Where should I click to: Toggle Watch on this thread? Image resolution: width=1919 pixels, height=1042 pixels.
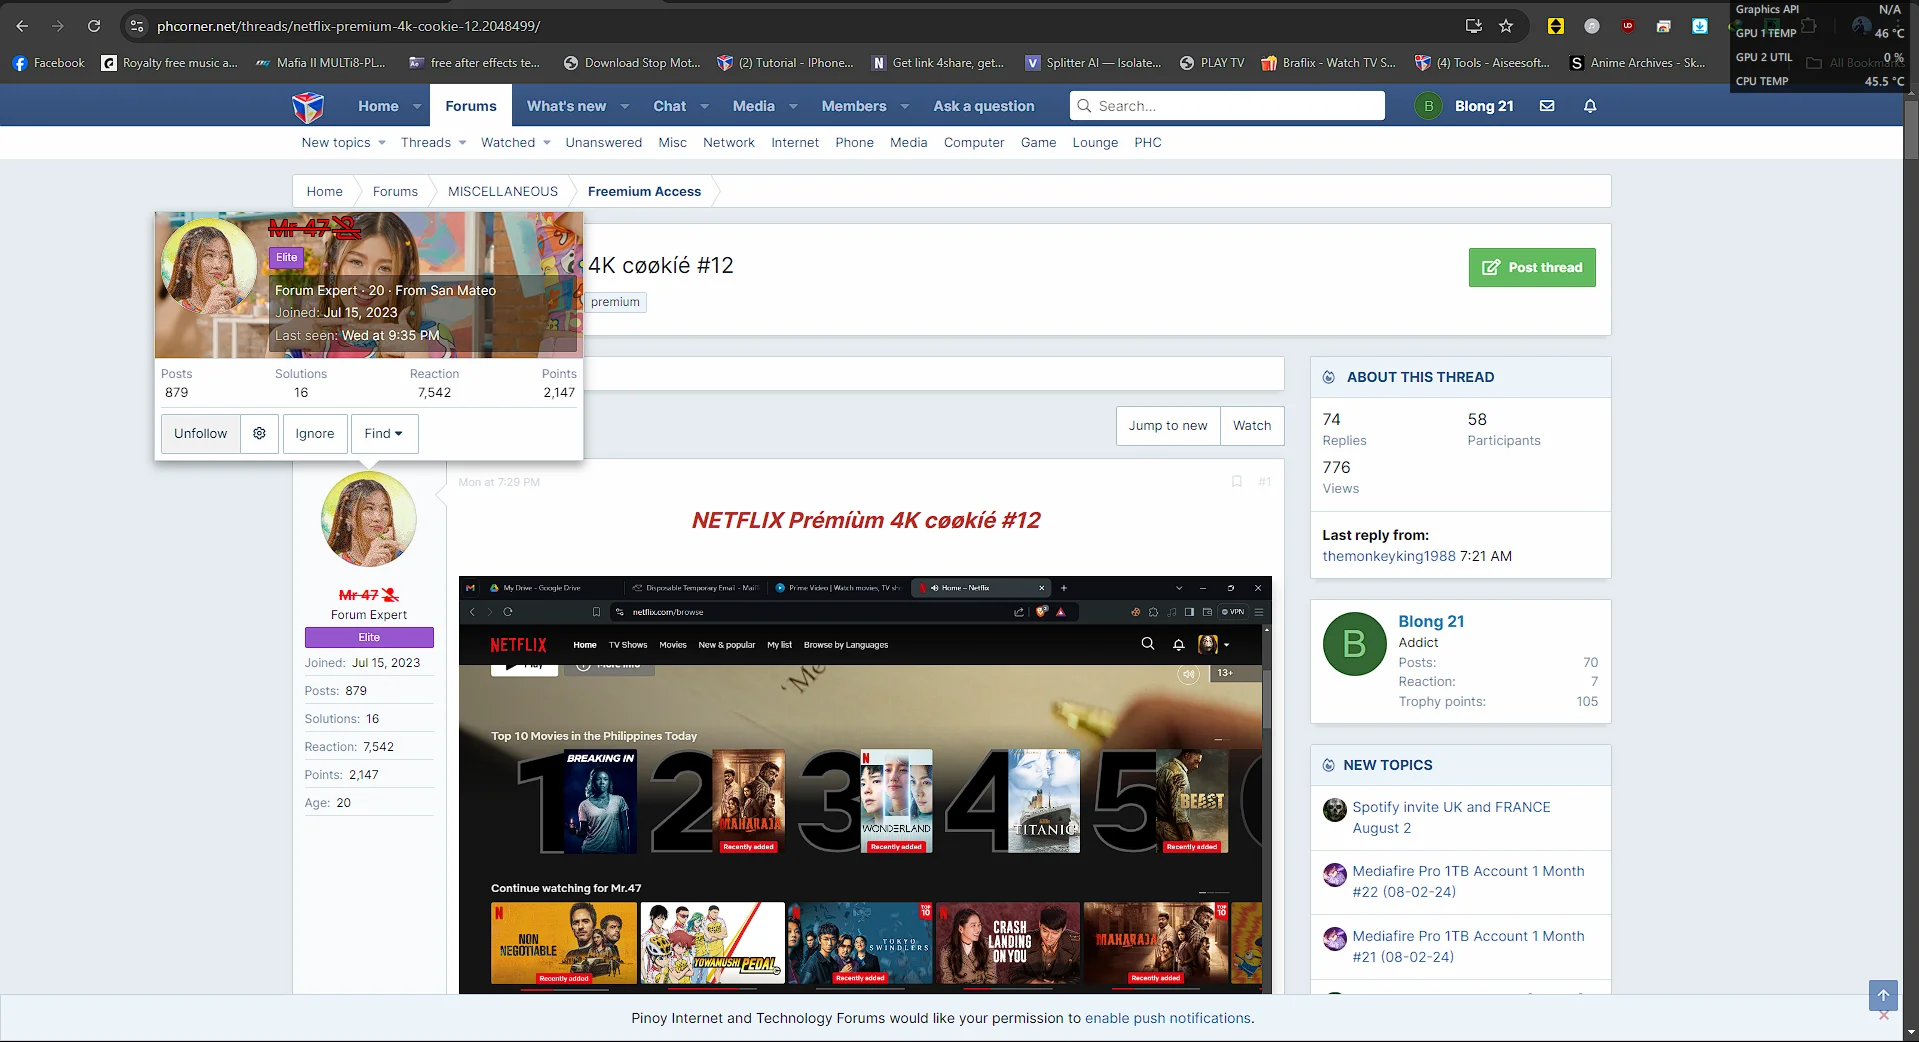(1252, 426)
